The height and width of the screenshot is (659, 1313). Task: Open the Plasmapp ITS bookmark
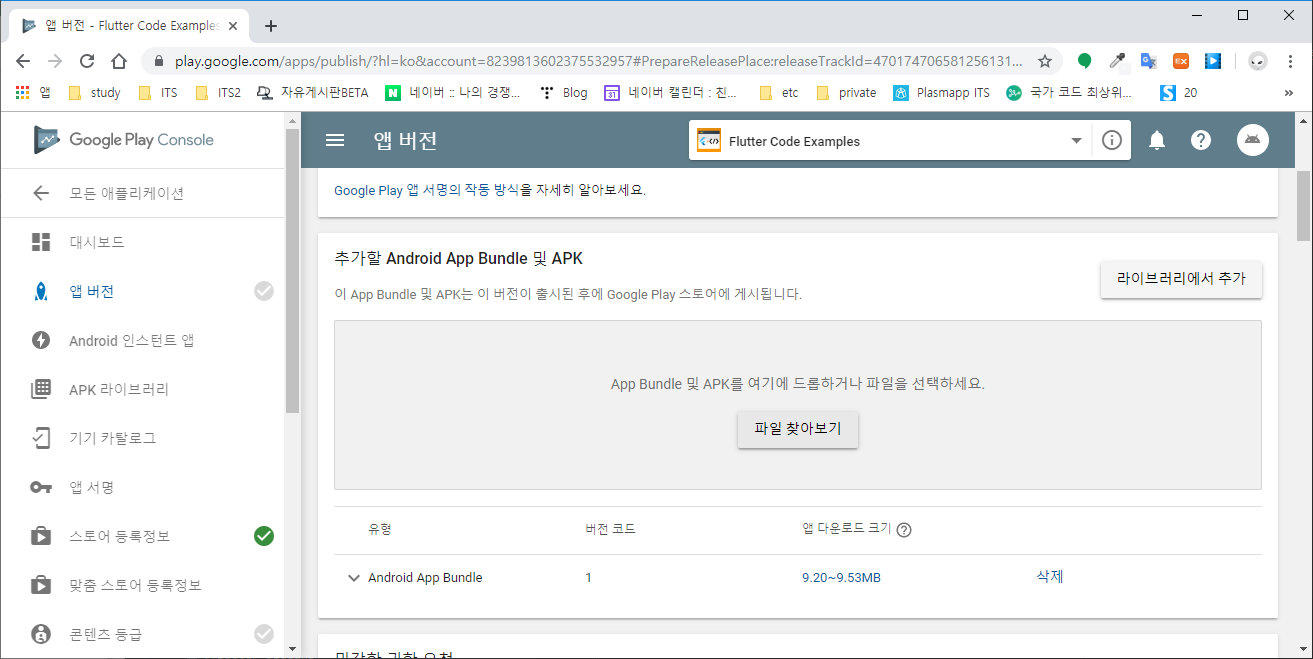[942, 93]
